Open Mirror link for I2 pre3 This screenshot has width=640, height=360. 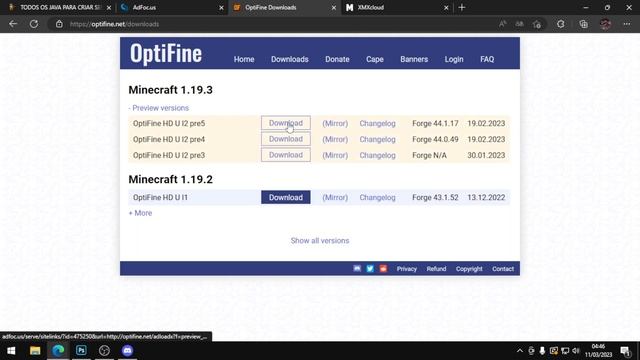[335, 155]
